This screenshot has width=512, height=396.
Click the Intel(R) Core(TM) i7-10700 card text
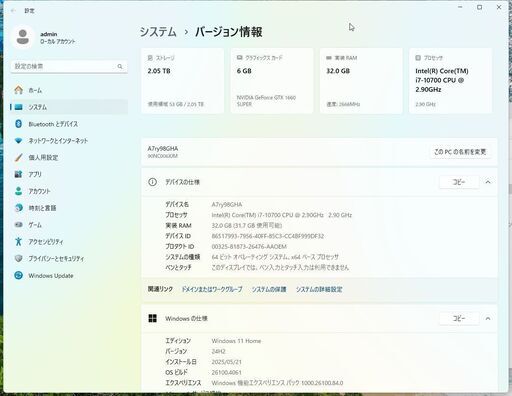point(442,80)
